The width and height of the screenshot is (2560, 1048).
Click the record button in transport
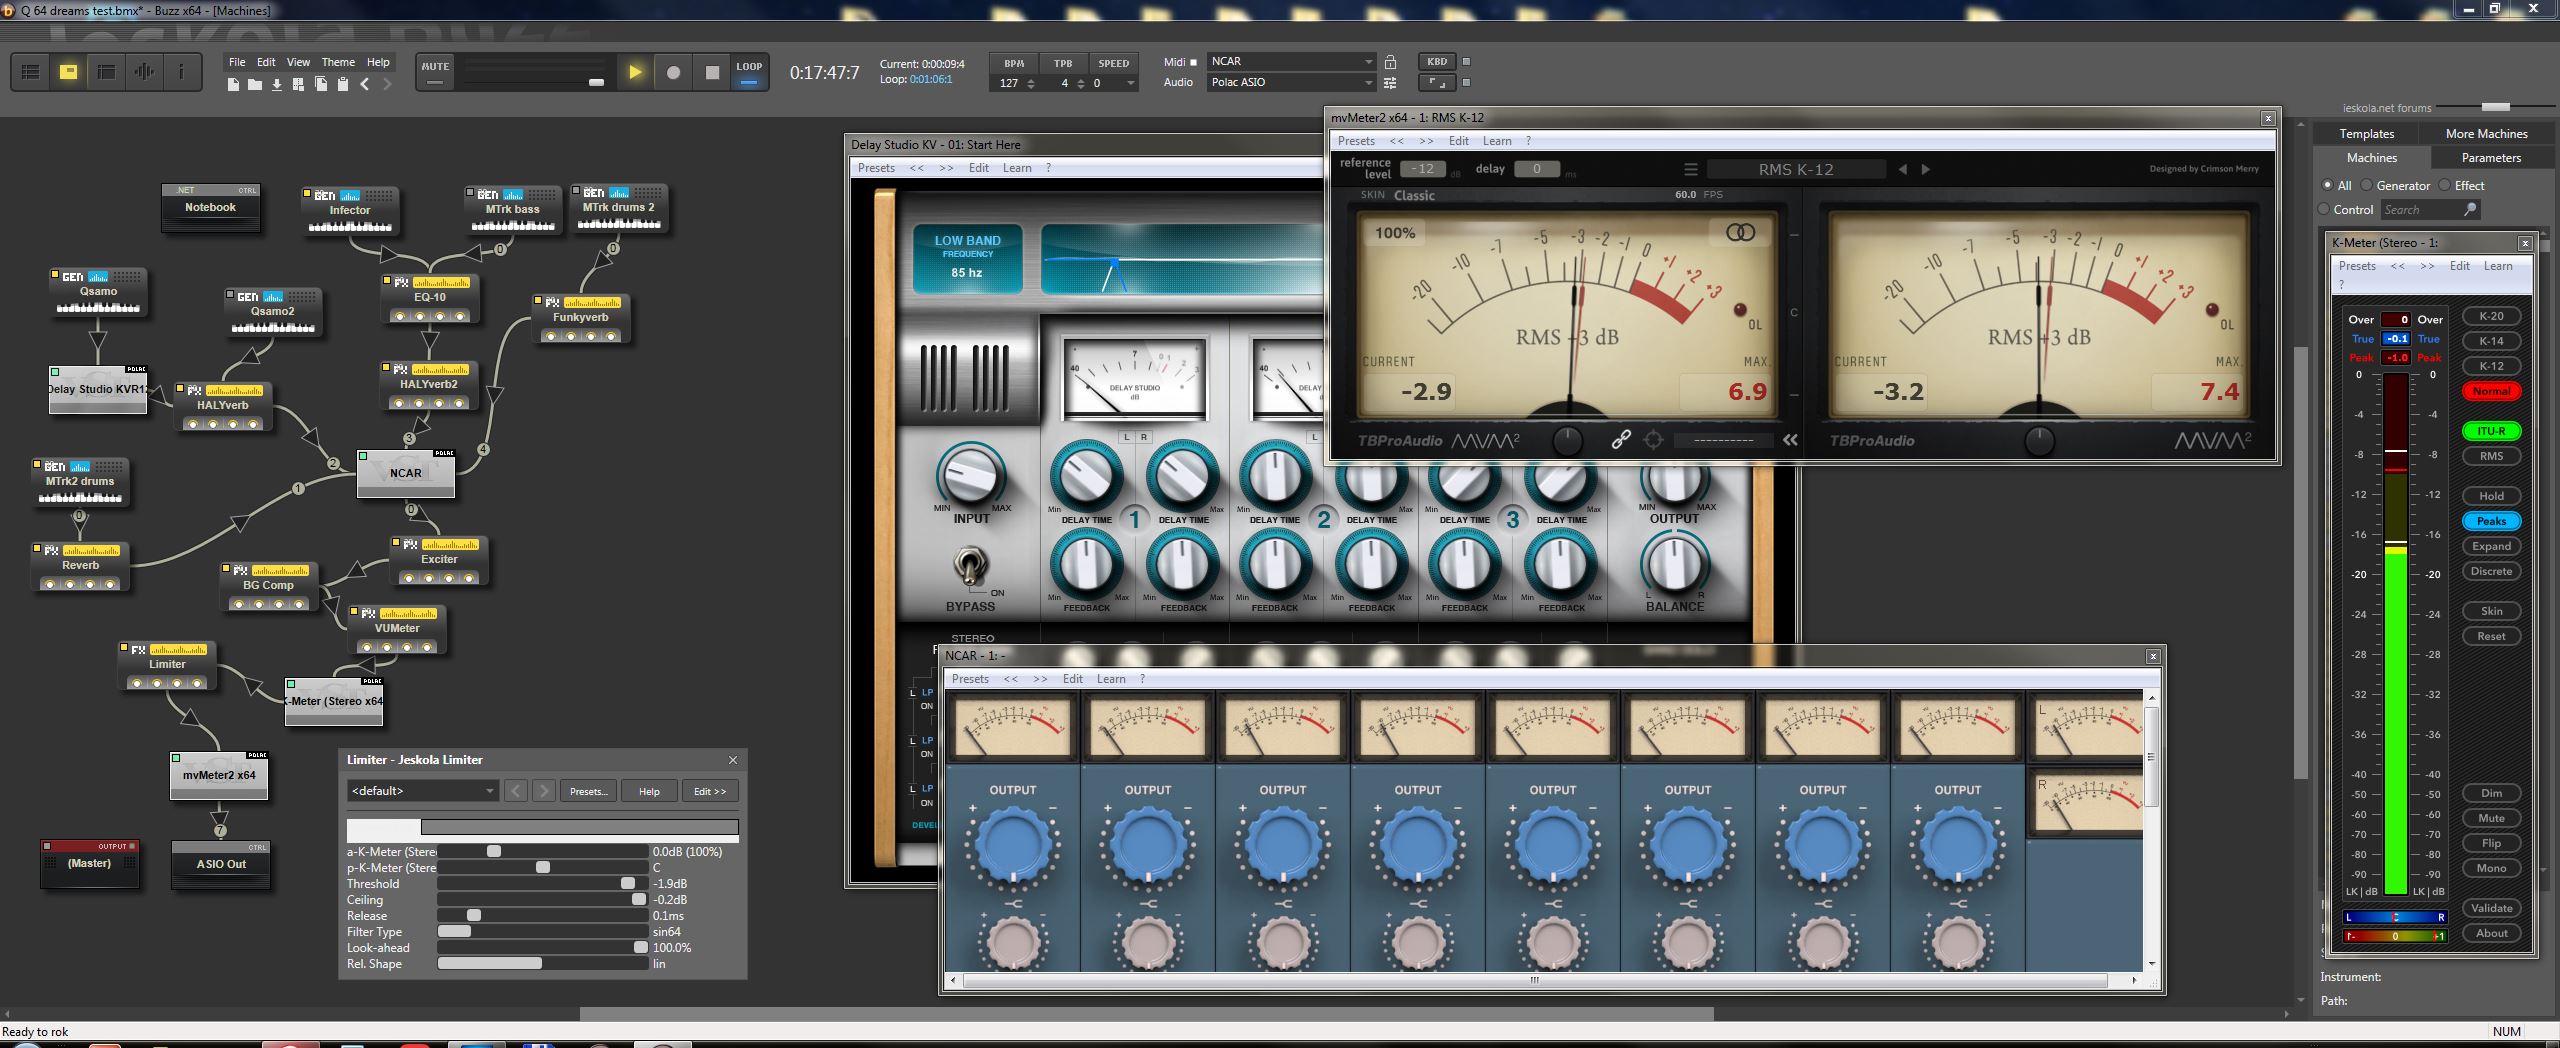pos(674,72)
